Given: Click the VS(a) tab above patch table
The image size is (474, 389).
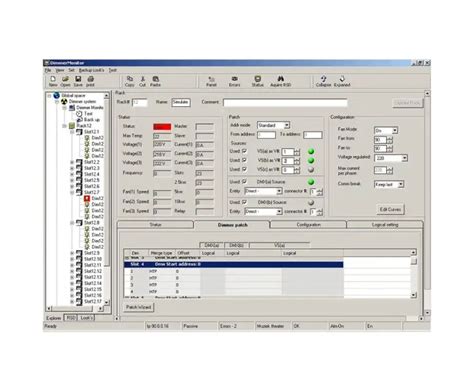Looking at the screenshot, I should pos(279,245).
